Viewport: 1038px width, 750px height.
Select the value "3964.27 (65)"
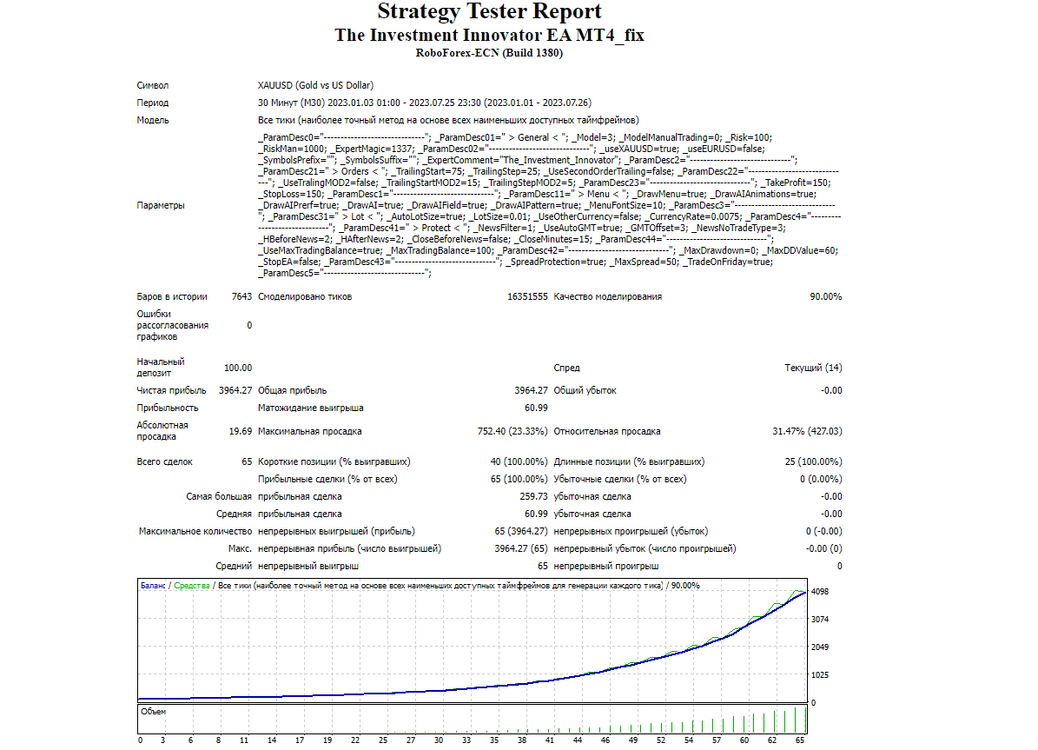521,548
